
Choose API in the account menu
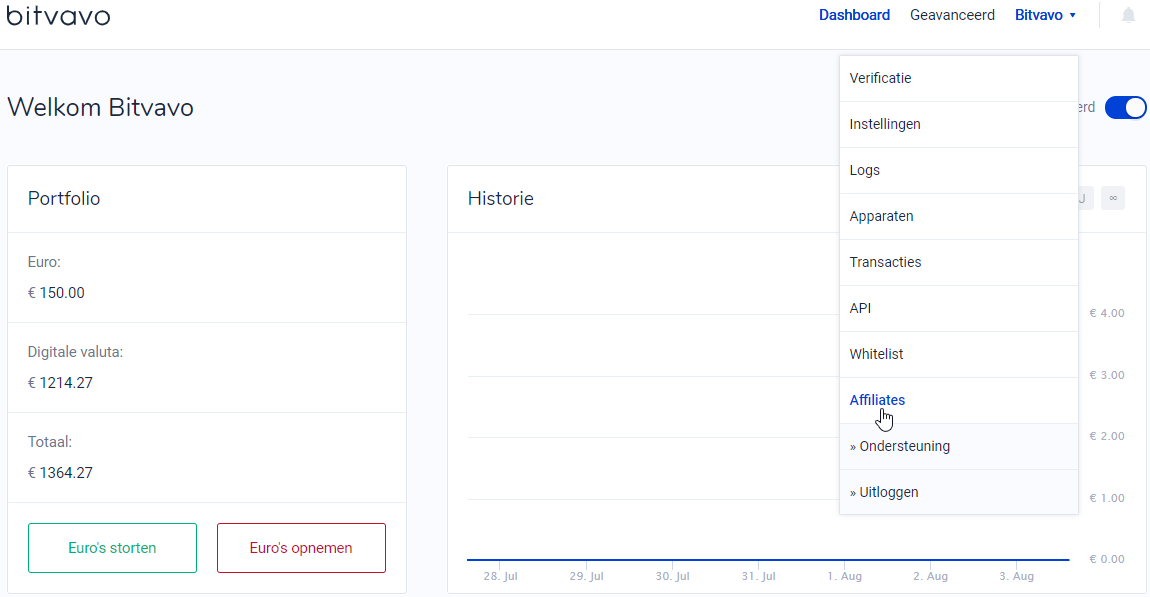[959, 309]
